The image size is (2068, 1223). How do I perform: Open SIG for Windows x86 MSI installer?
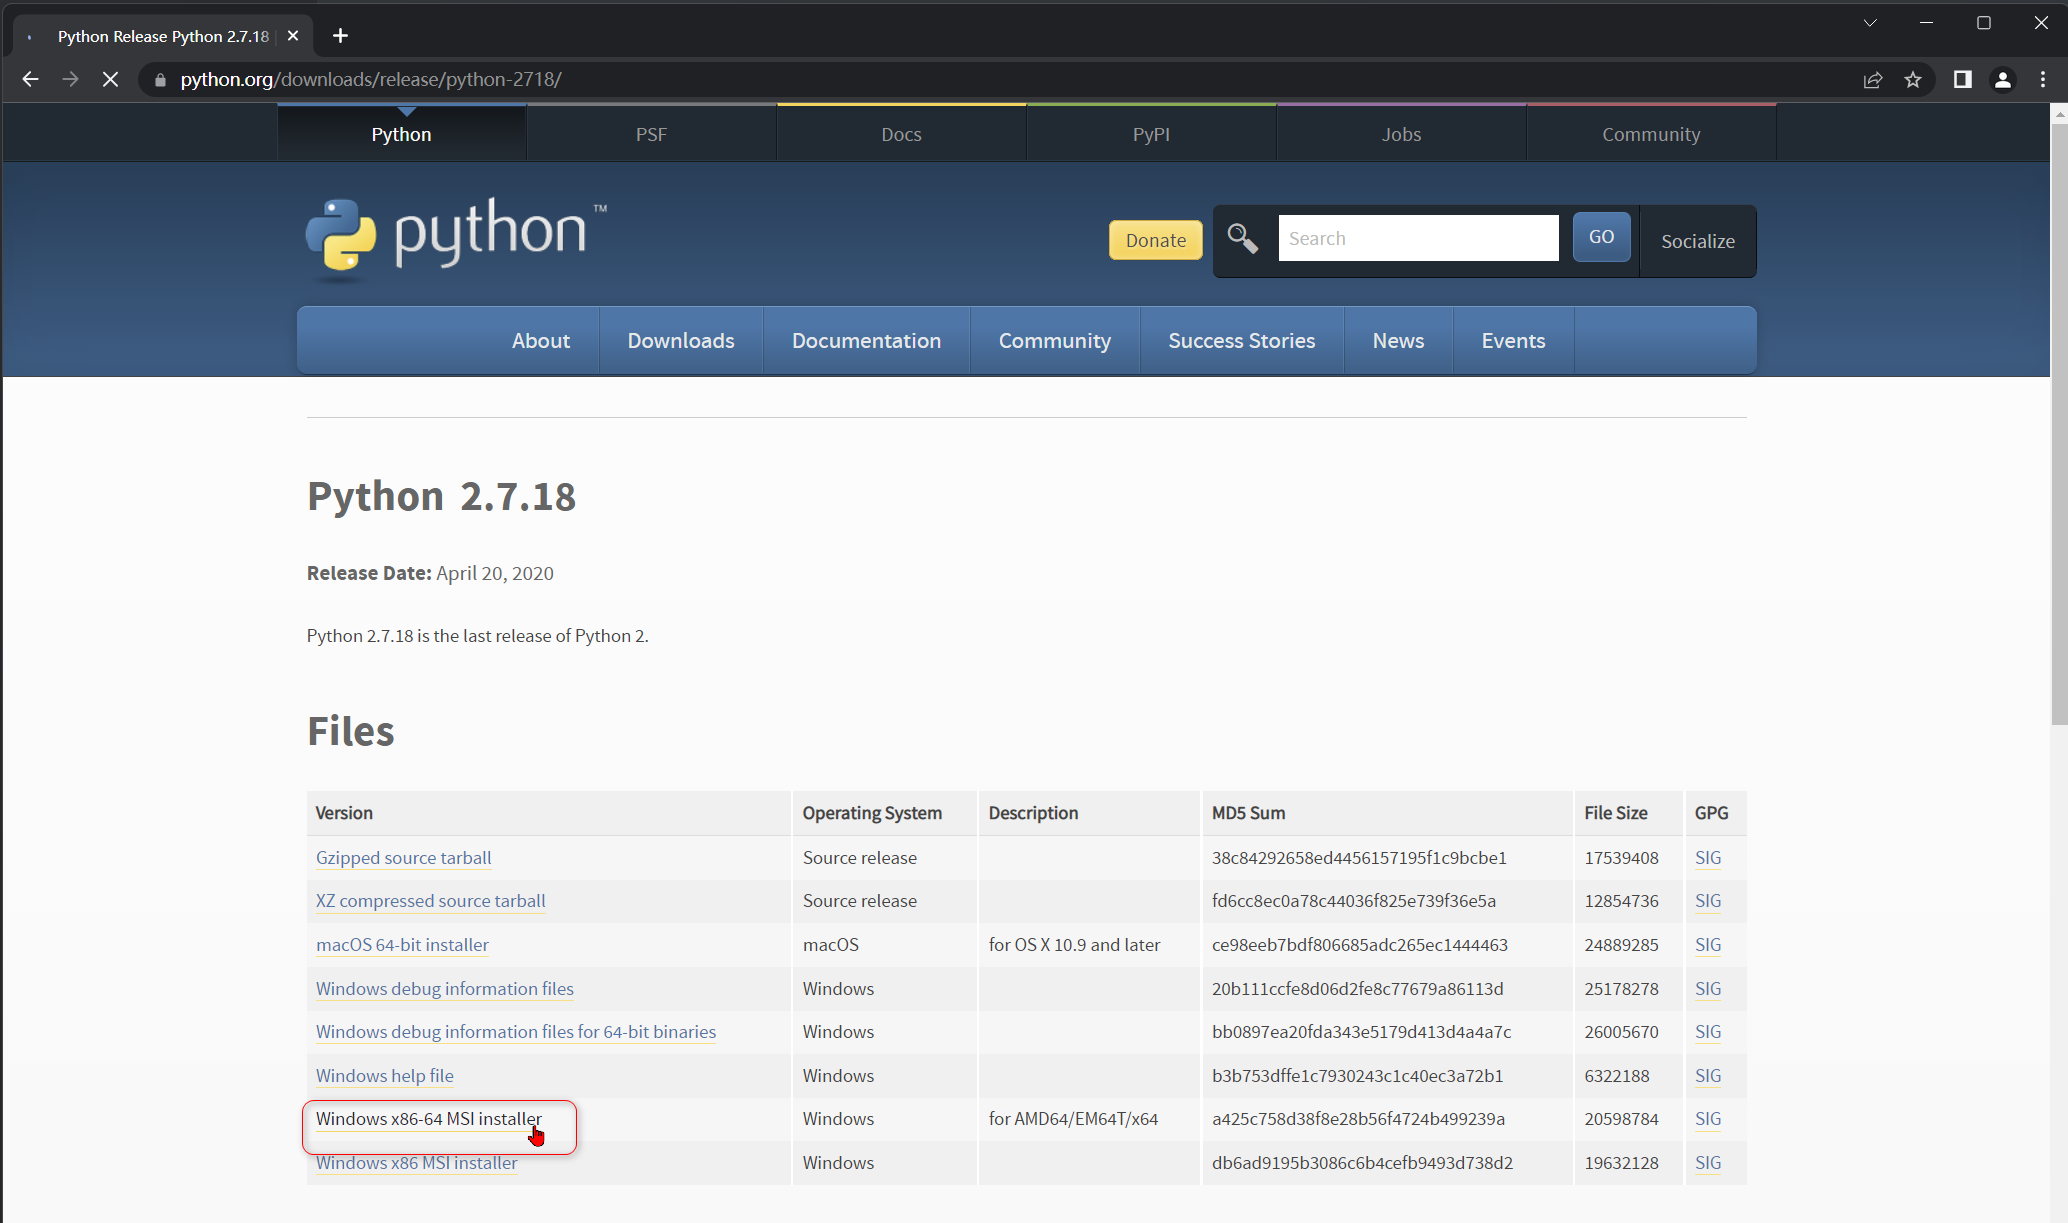tap(1708, 1162)
